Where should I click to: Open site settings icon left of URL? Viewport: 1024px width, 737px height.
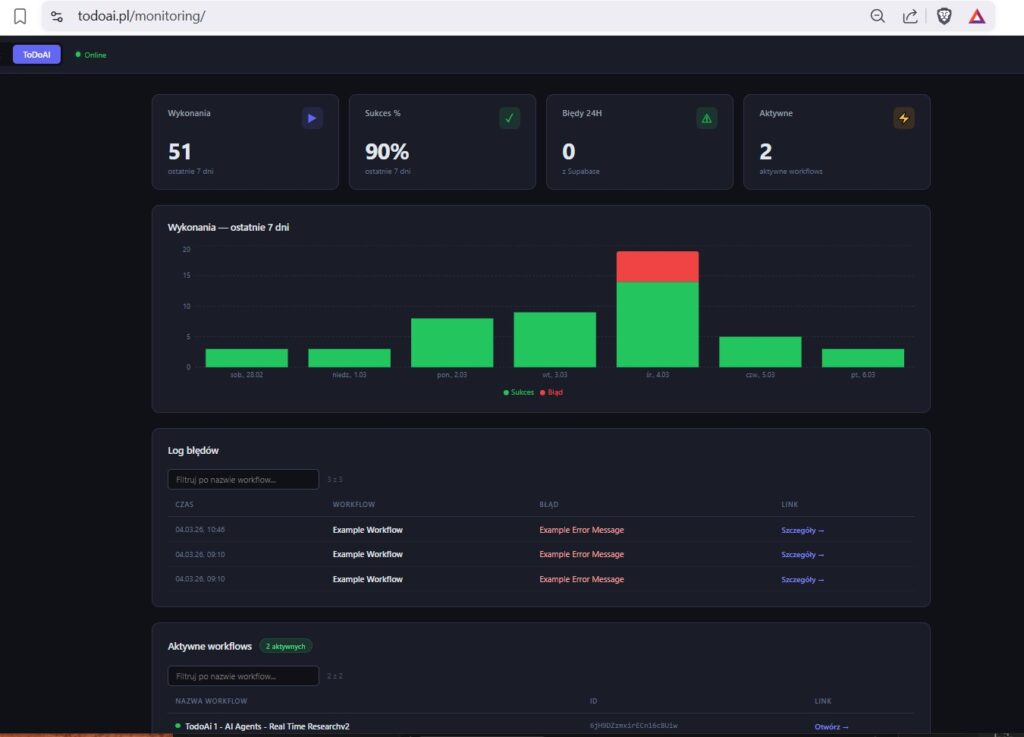pos(57,16)
